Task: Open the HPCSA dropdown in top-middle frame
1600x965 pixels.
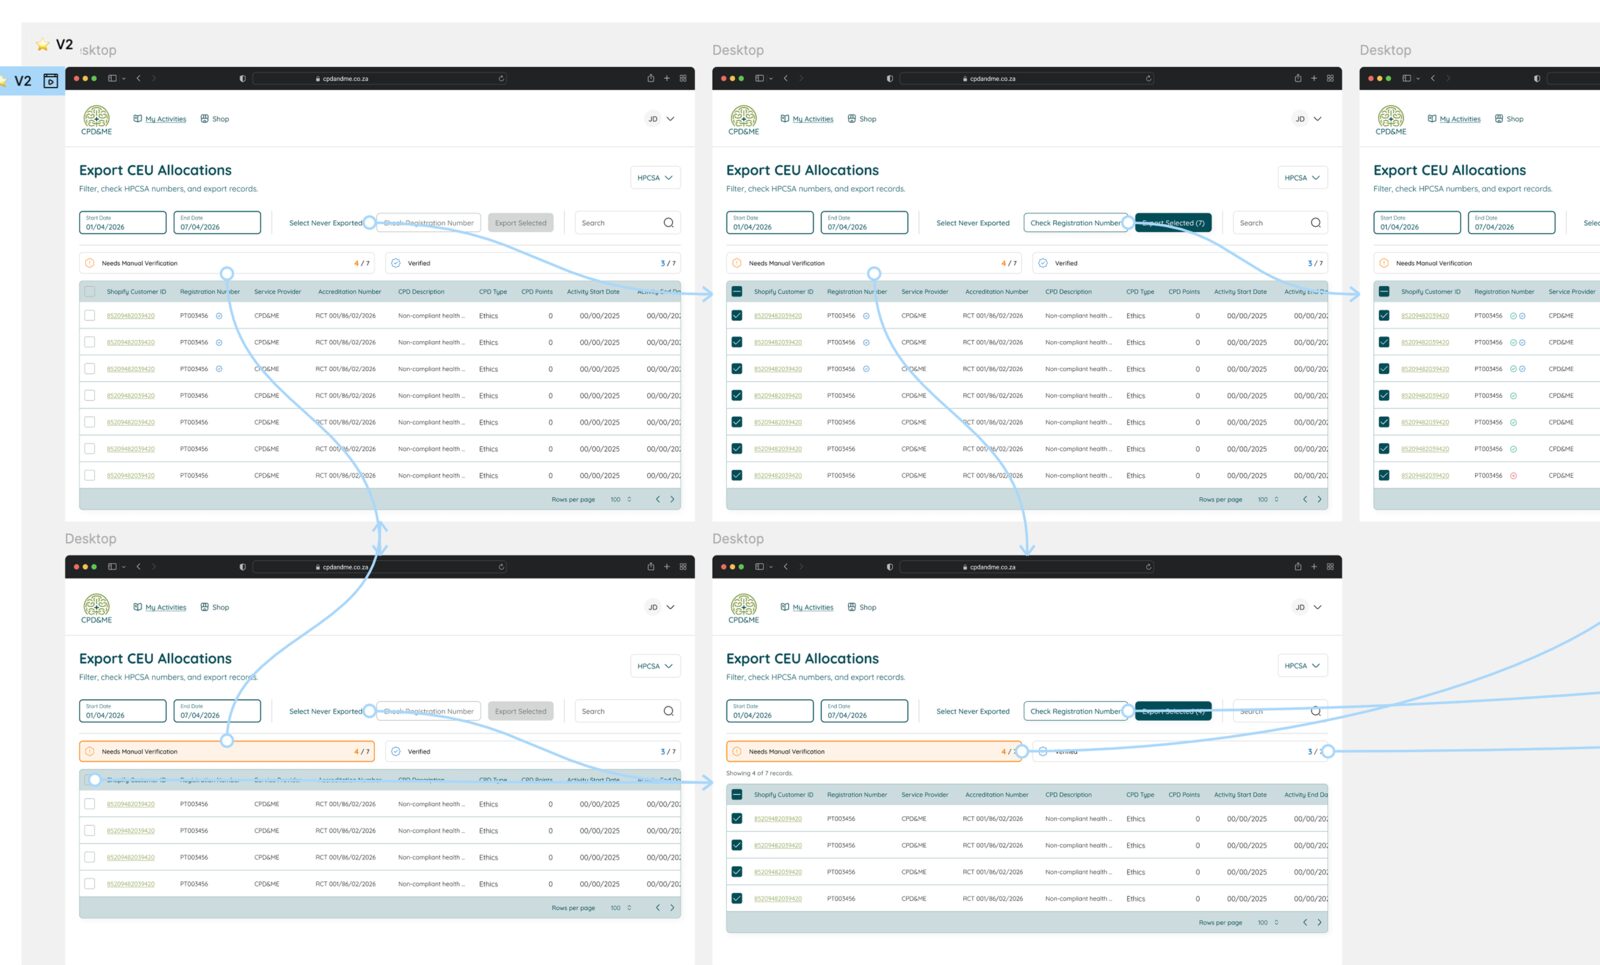Action: (1302, 178)
